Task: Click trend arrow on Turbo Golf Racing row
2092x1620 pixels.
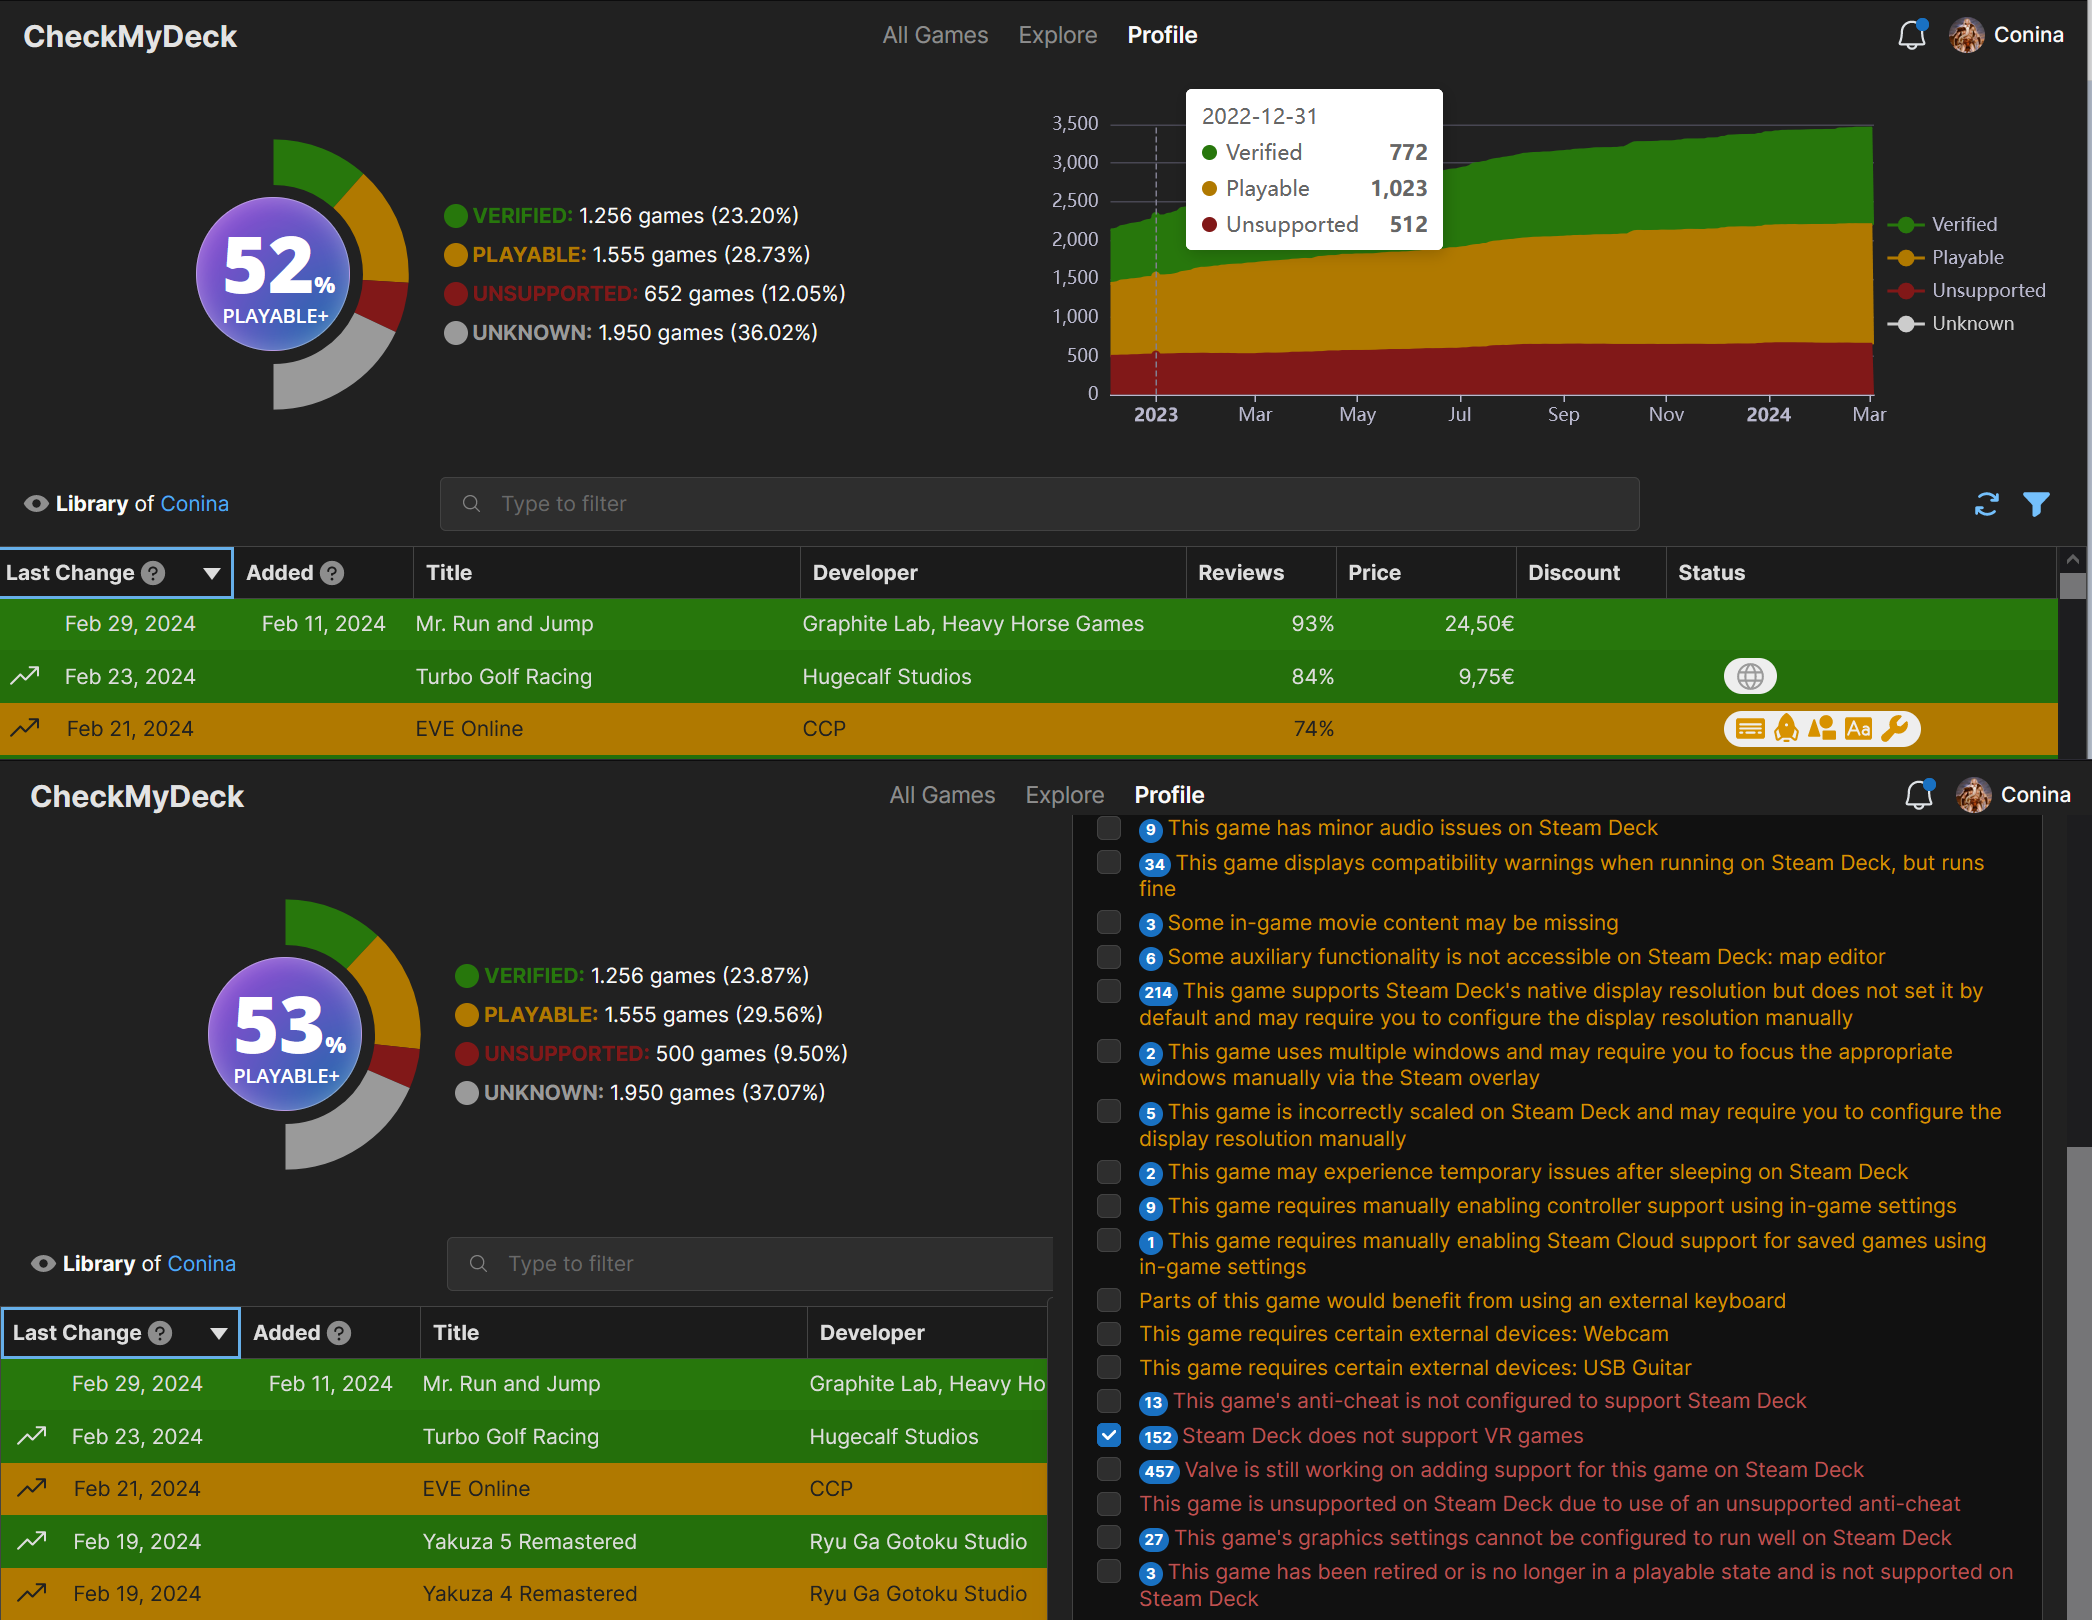Action: point(25,676)
